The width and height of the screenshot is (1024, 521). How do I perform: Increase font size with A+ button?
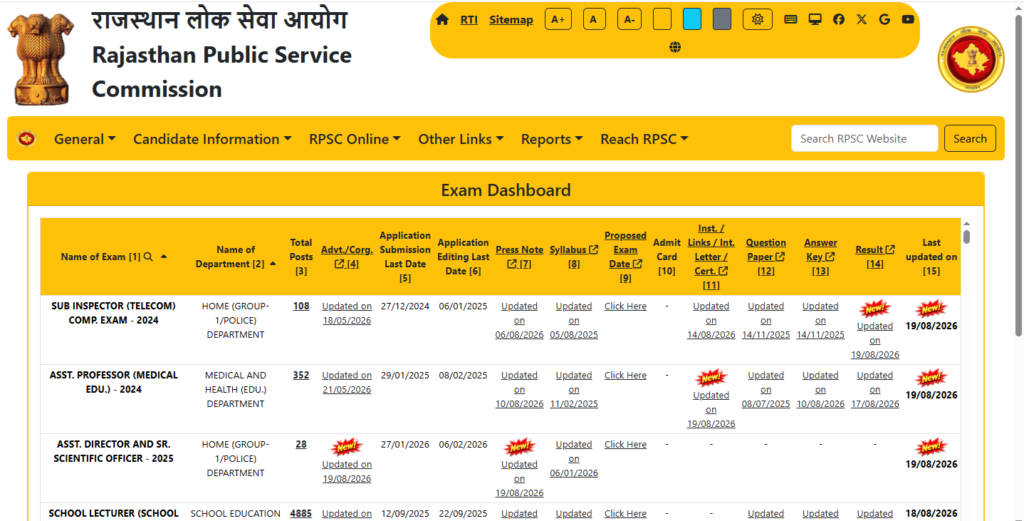558,20
